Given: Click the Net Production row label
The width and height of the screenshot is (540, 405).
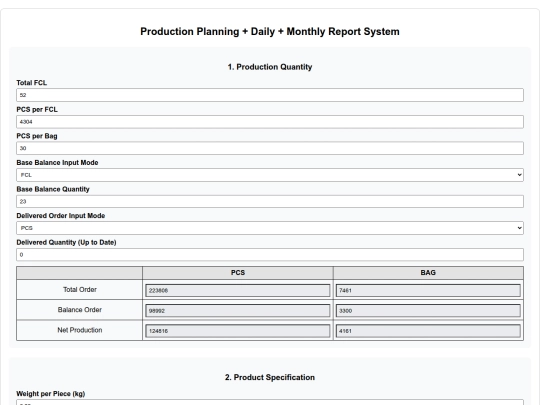Looking at the screenshot, I should point(80,330).
